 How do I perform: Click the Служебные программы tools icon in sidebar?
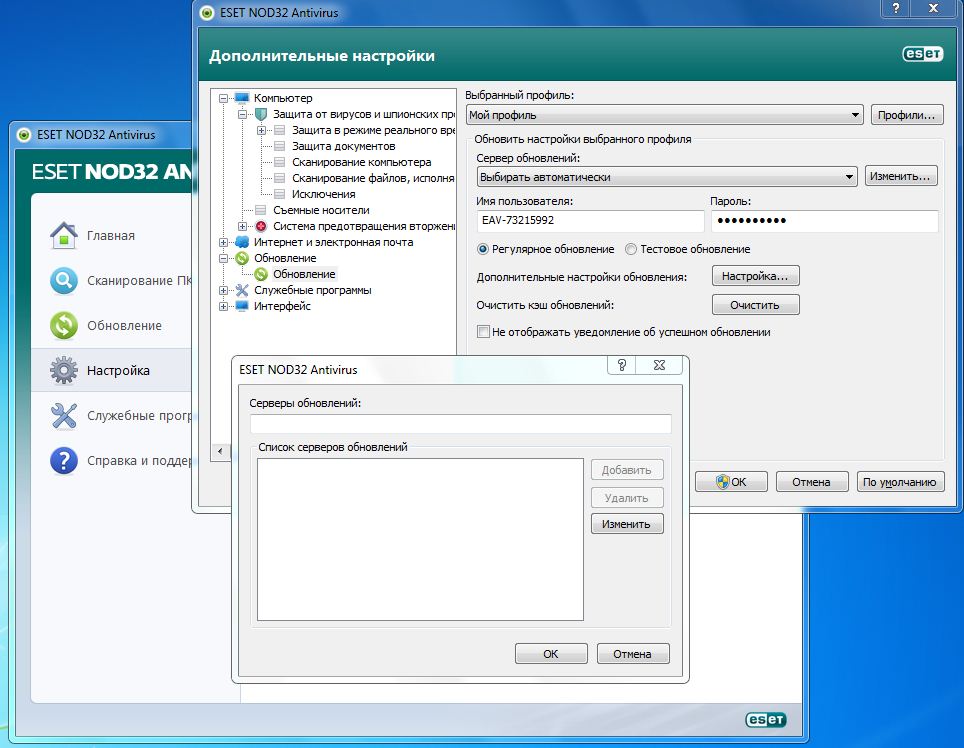coord(64,415)
